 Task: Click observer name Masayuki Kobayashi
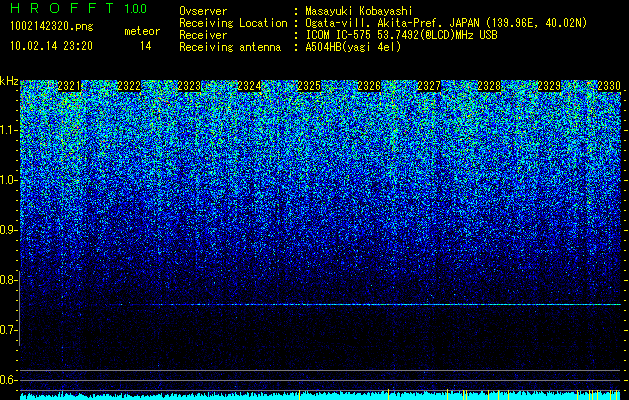359,11
